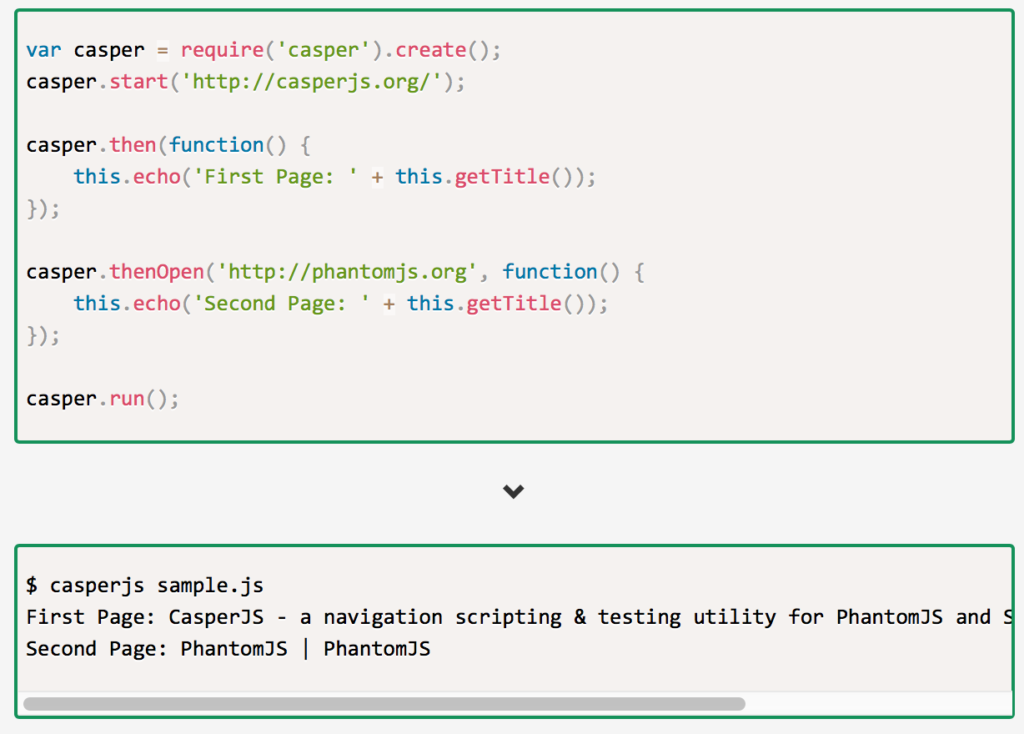1024x734 pixels.
Task: Click the text "casper.then(function() {"
Action: [x=168, y=145]
